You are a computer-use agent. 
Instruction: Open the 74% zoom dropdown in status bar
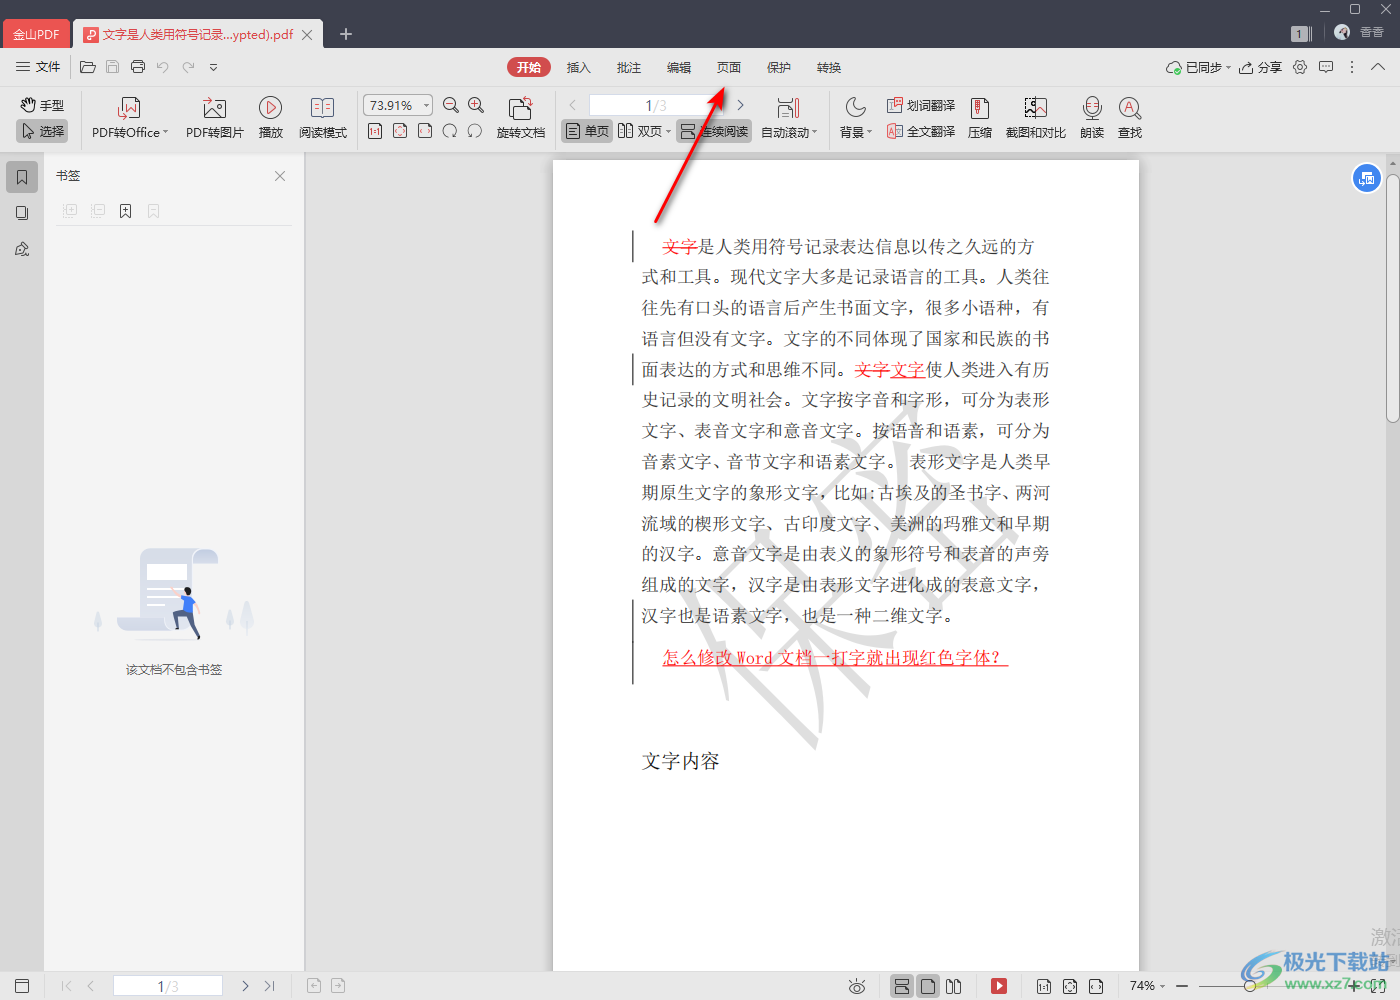click(1147, 986)
